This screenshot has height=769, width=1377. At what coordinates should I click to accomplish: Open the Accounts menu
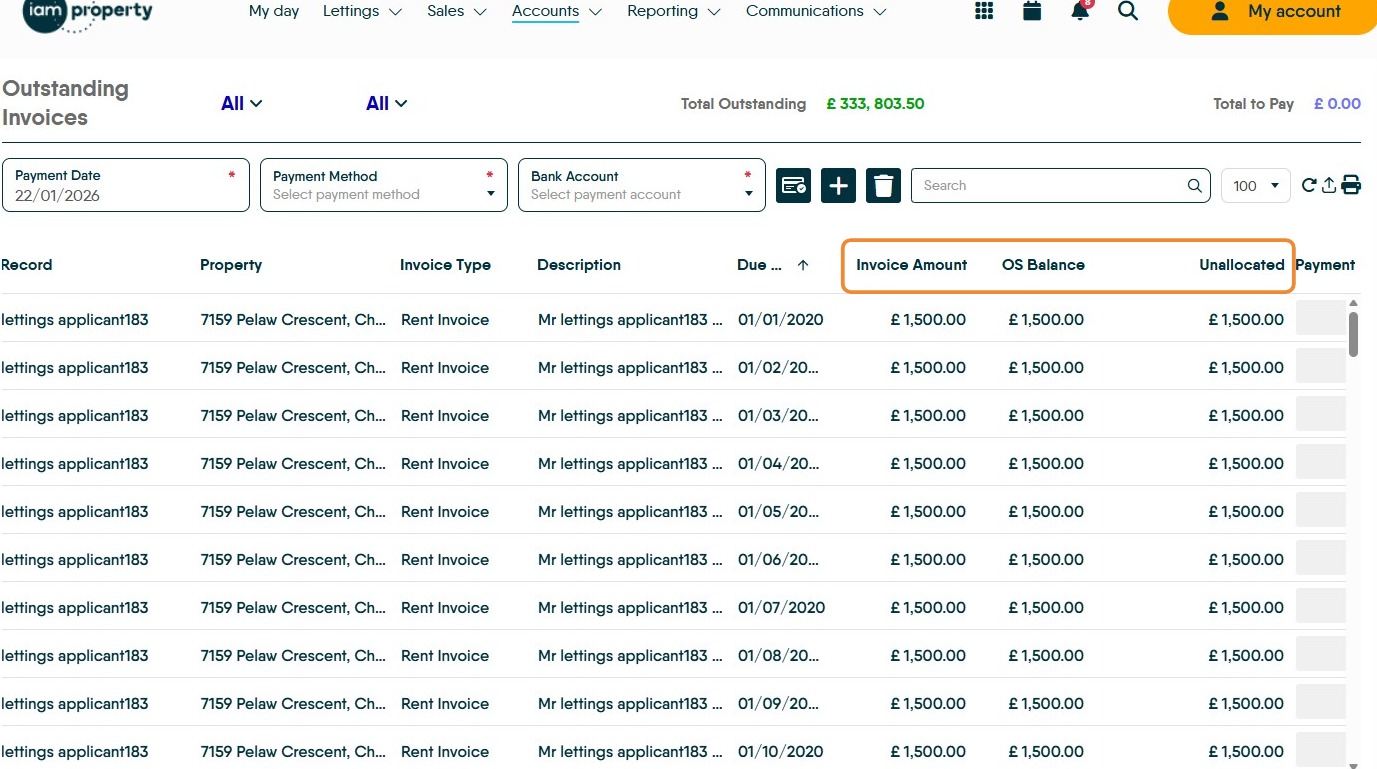pos(556,11)
